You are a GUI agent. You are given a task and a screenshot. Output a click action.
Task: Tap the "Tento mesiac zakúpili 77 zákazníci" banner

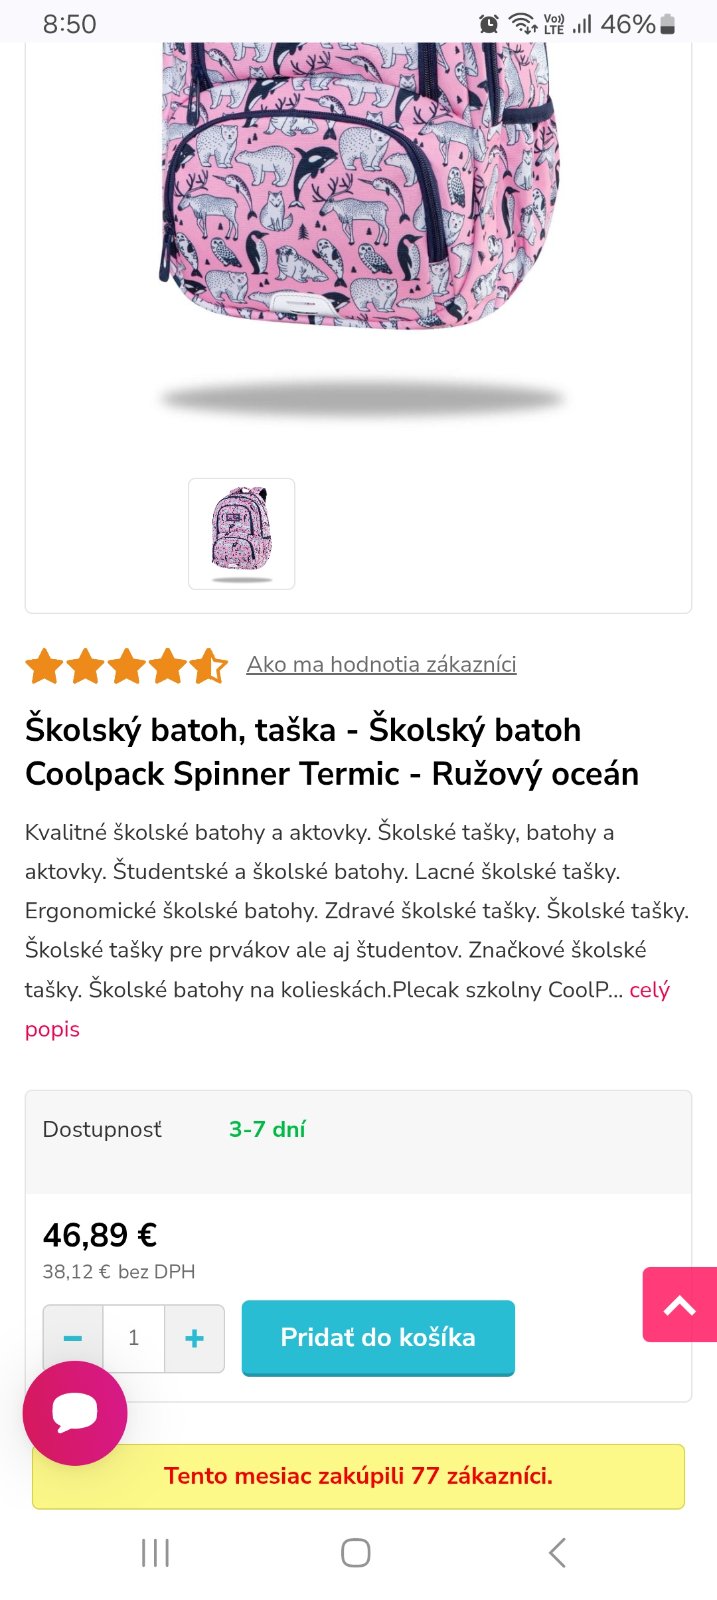coord(358,1476)
